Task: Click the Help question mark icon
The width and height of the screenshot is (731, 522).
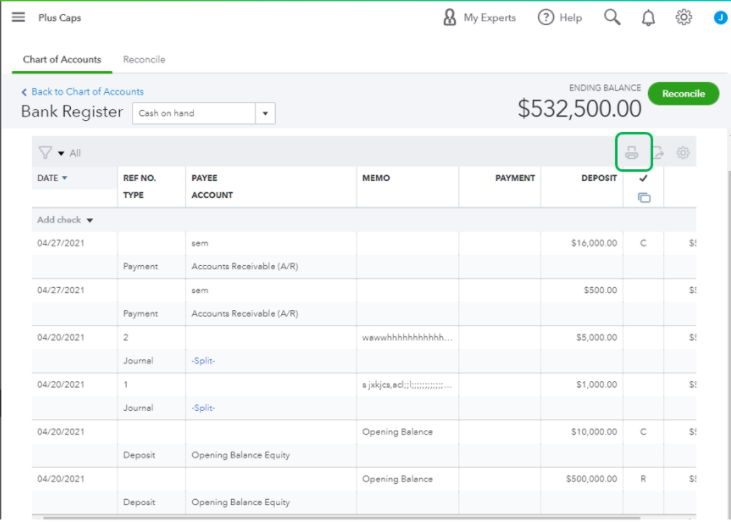Action: (x=546, y=18)
